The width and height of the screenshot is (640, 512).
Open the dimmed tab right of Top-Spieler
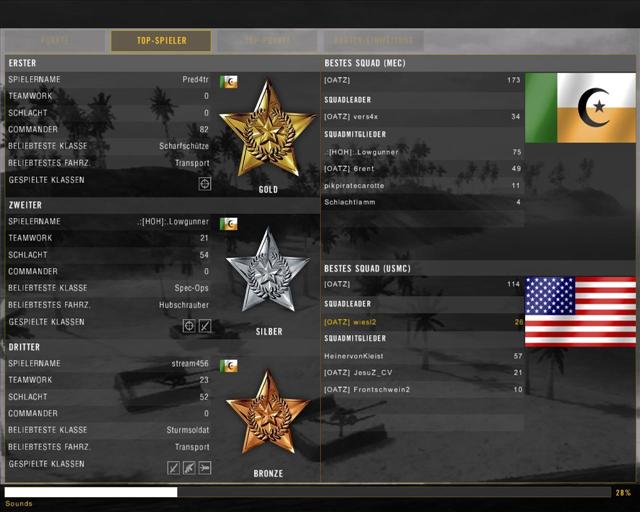(x=265, y=41)
